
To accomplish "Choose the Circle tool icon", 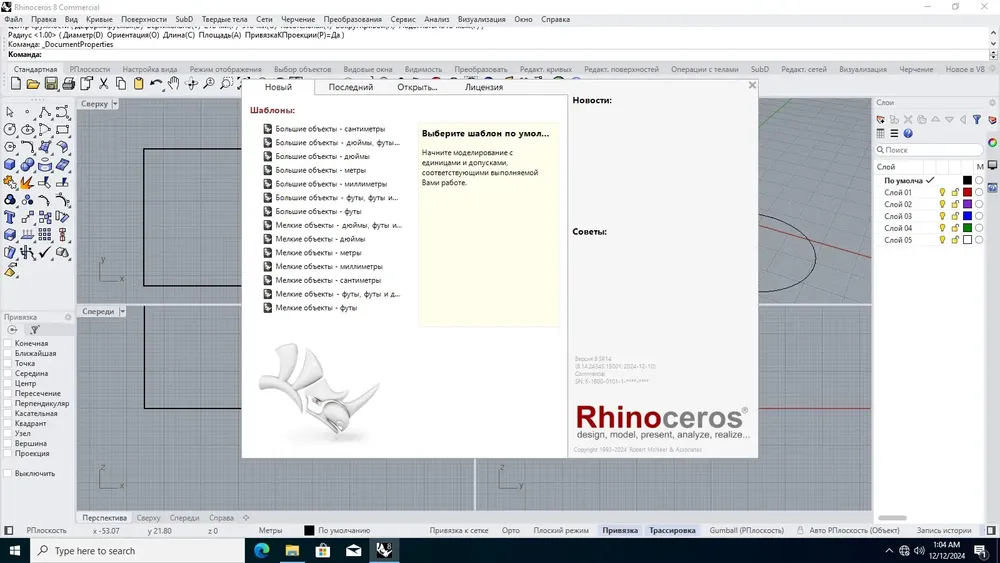I will click(x=10, y=129).
